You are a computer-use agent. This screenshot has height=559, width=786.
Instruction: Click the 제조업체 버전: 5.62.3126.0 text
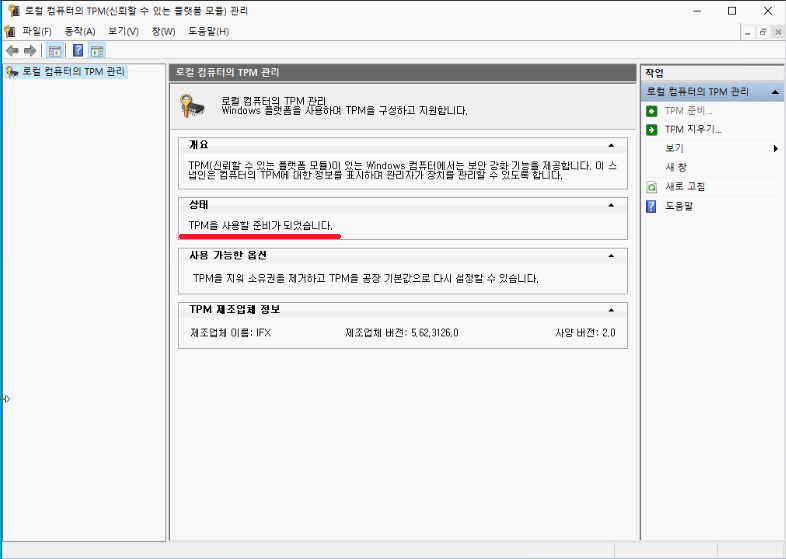402,332
